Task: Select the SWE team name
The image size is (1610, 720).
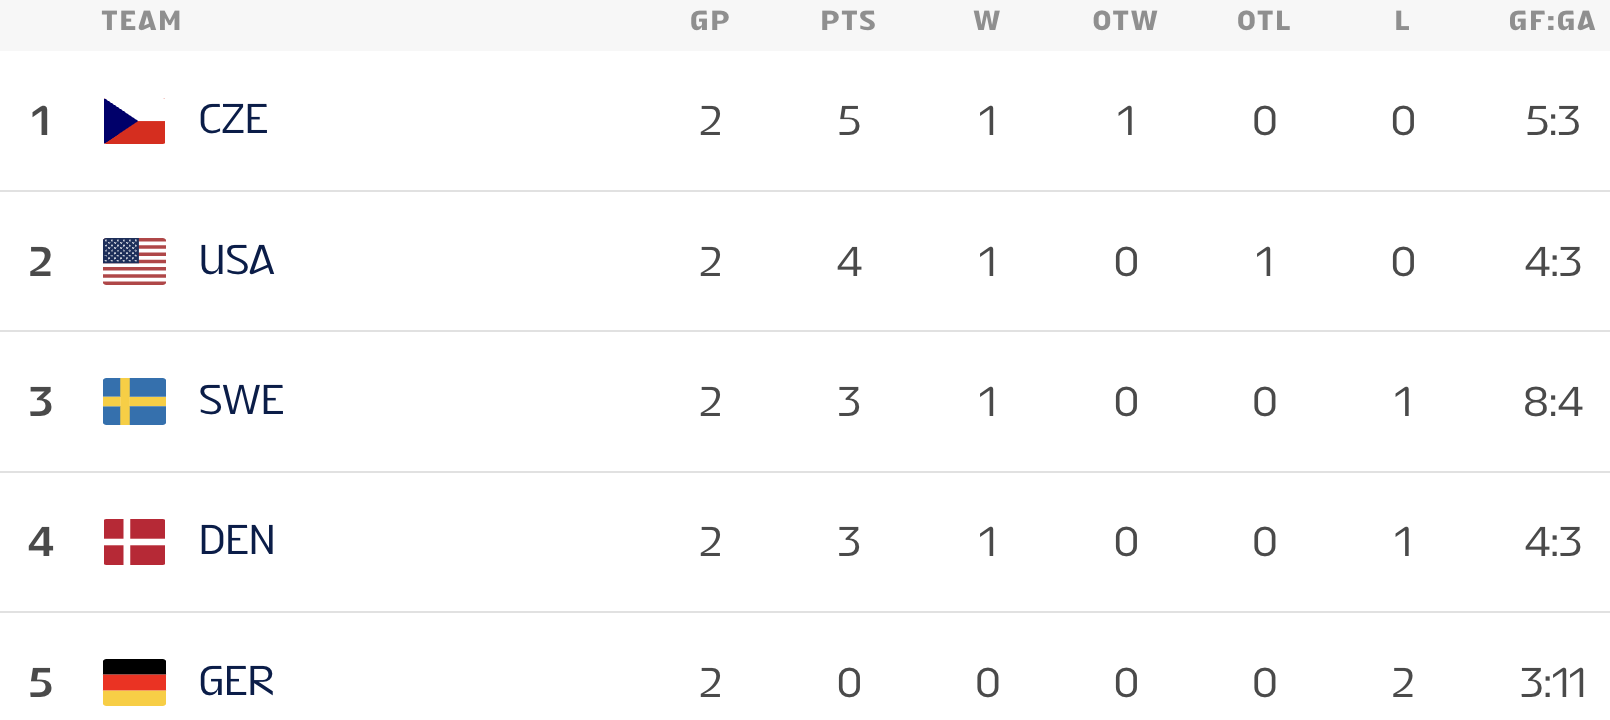Action: tap(241, 401)
